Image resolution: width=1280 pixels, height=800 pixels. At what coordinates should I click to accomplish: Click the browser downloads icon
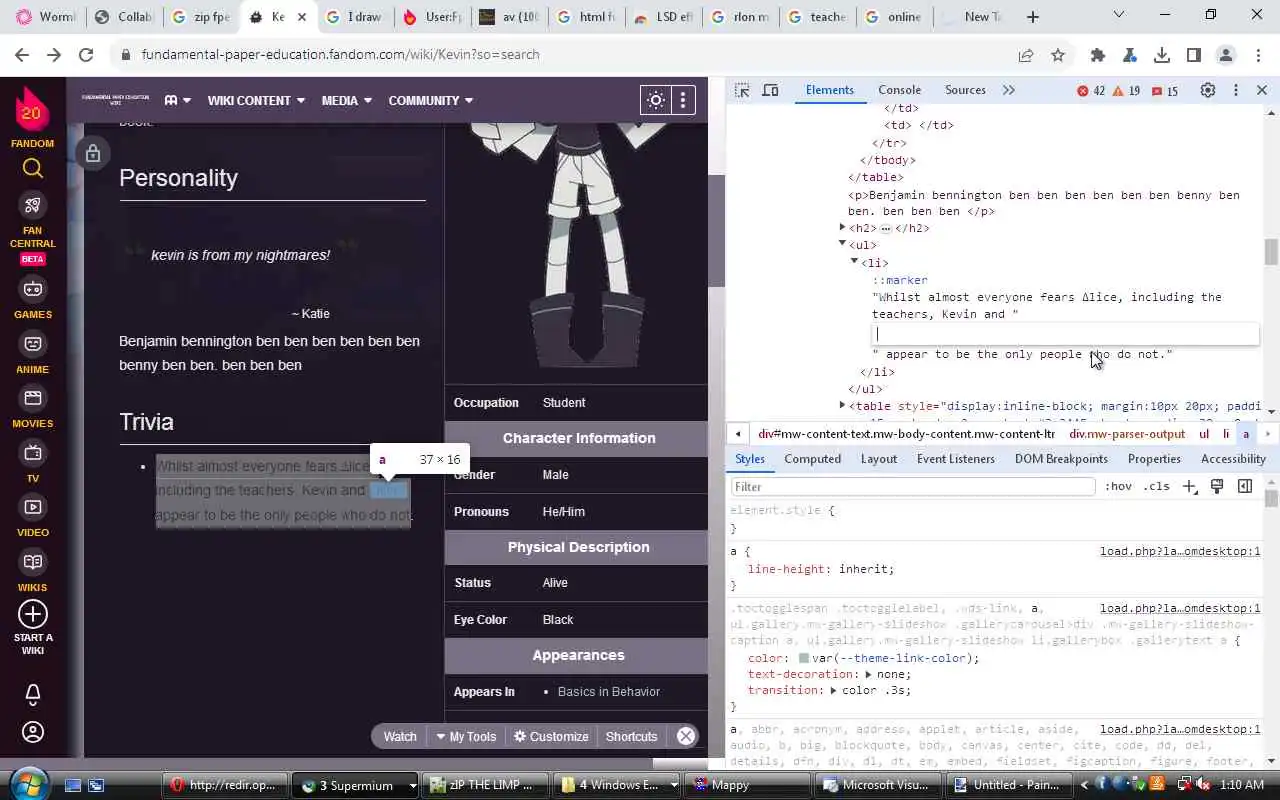click(x=1162, y=55)
